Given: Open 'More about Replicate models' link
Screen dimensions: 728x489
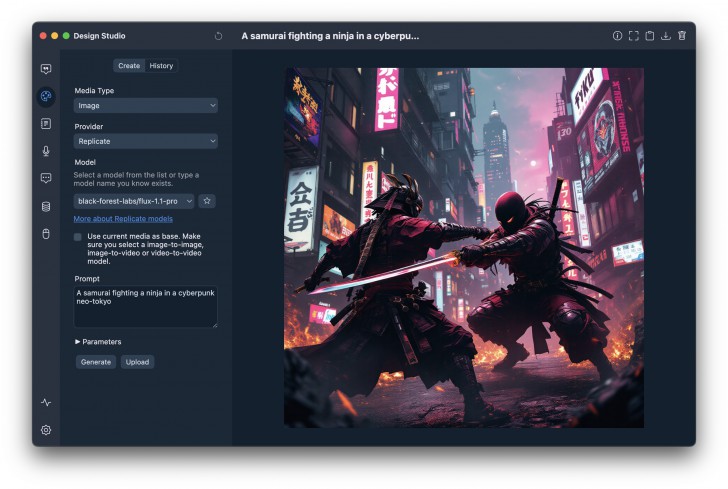Looking at the screenshot, I should pos(123,219).
